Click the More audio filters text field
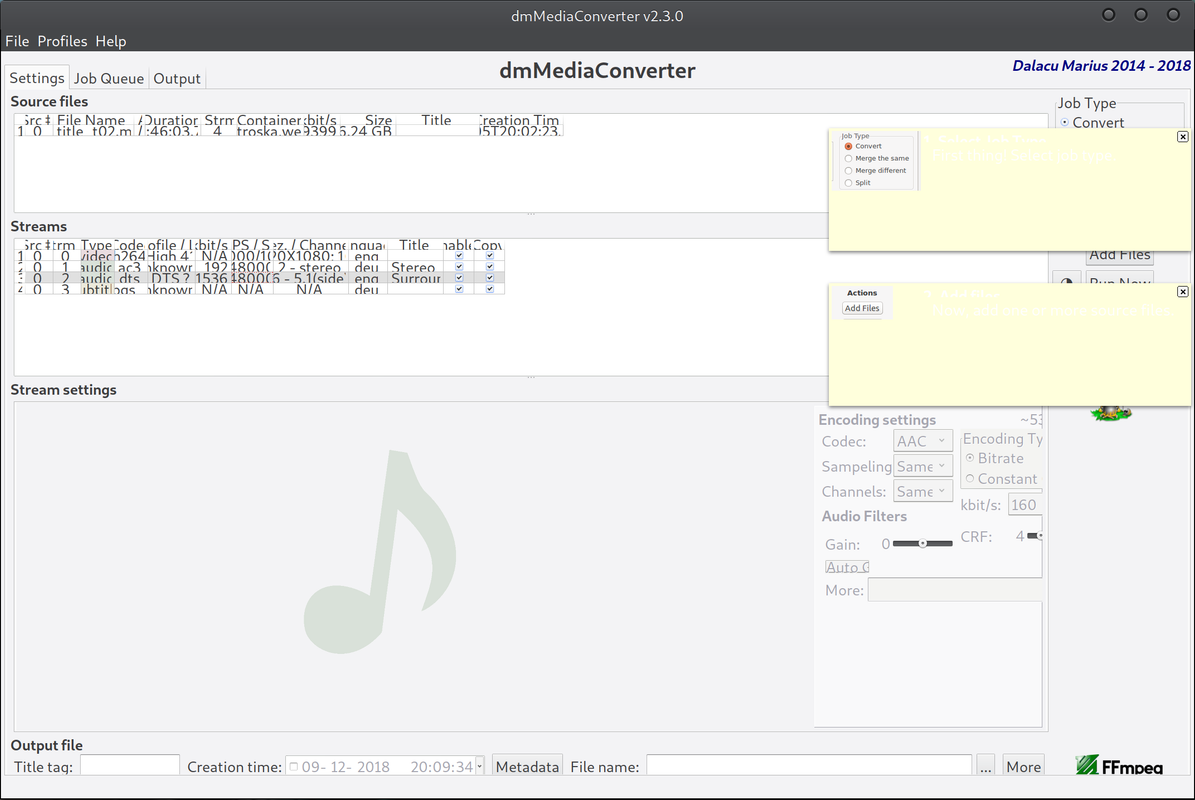 pos(954,590)
